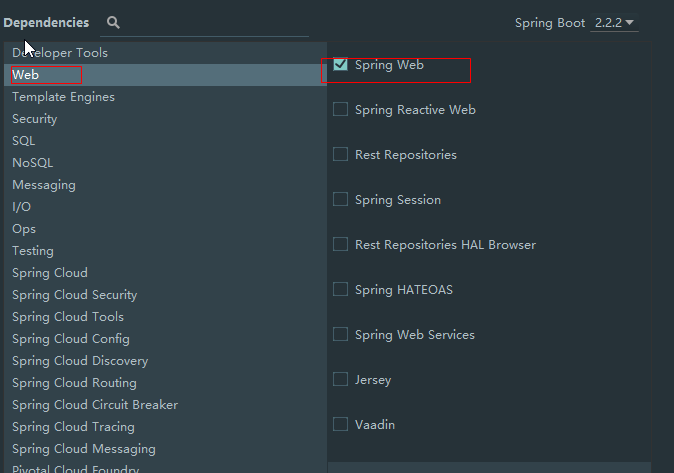Open the Messaging category
Viewport: 674px width, 473px height.
click(x=165, y=185)
